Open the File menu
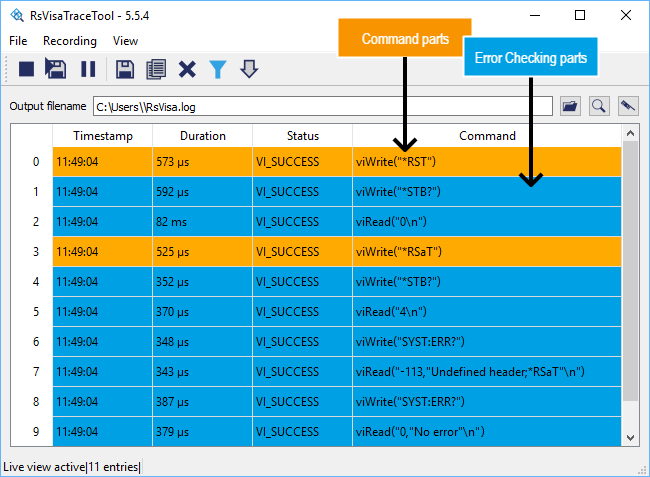This screenshot has height=477, width=650. click(x=18, y=41)
